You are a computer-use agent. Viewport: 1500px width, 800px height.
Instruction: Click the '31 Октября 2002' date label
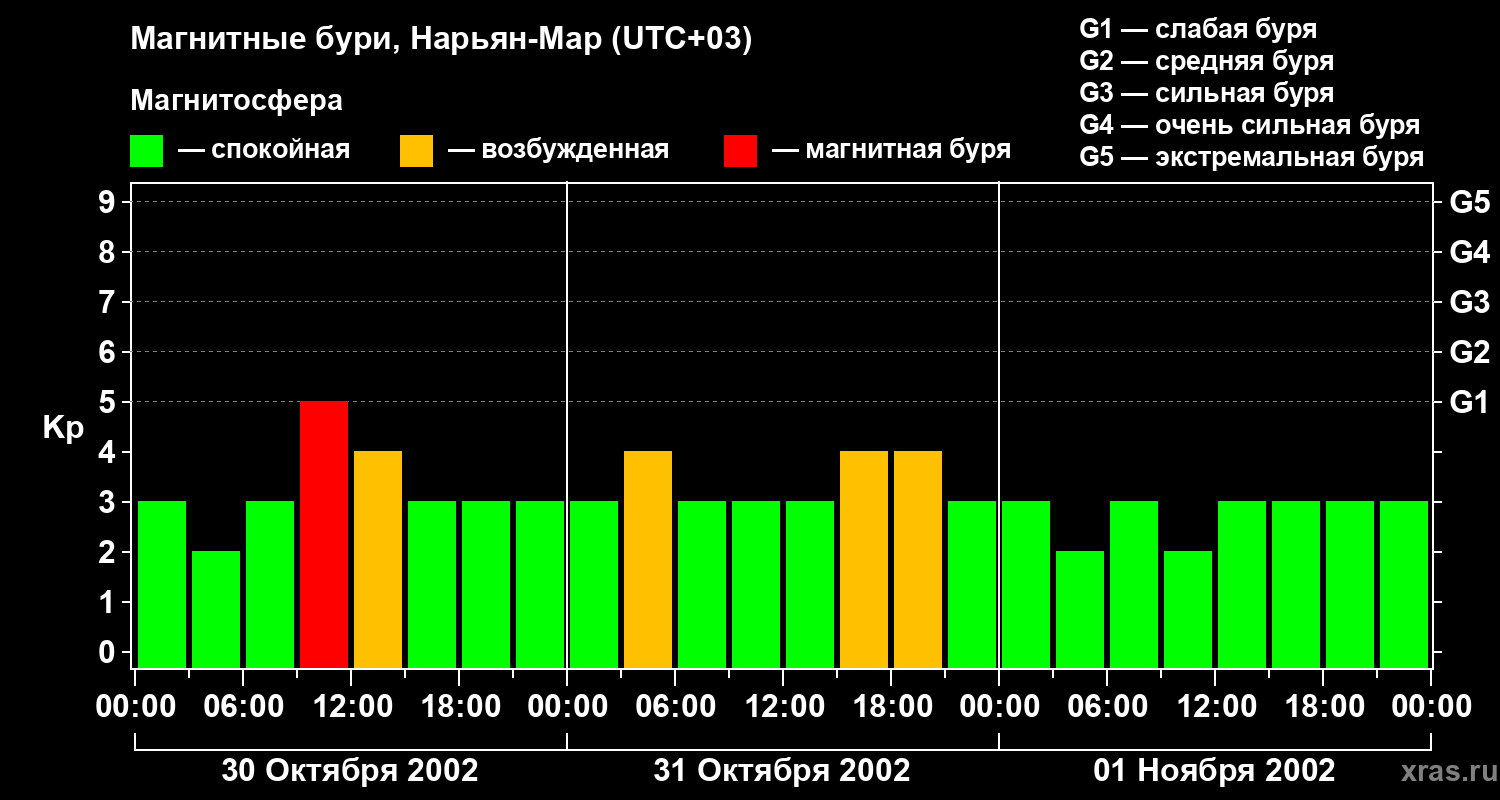pyautogui.click(x=782, y=771)
